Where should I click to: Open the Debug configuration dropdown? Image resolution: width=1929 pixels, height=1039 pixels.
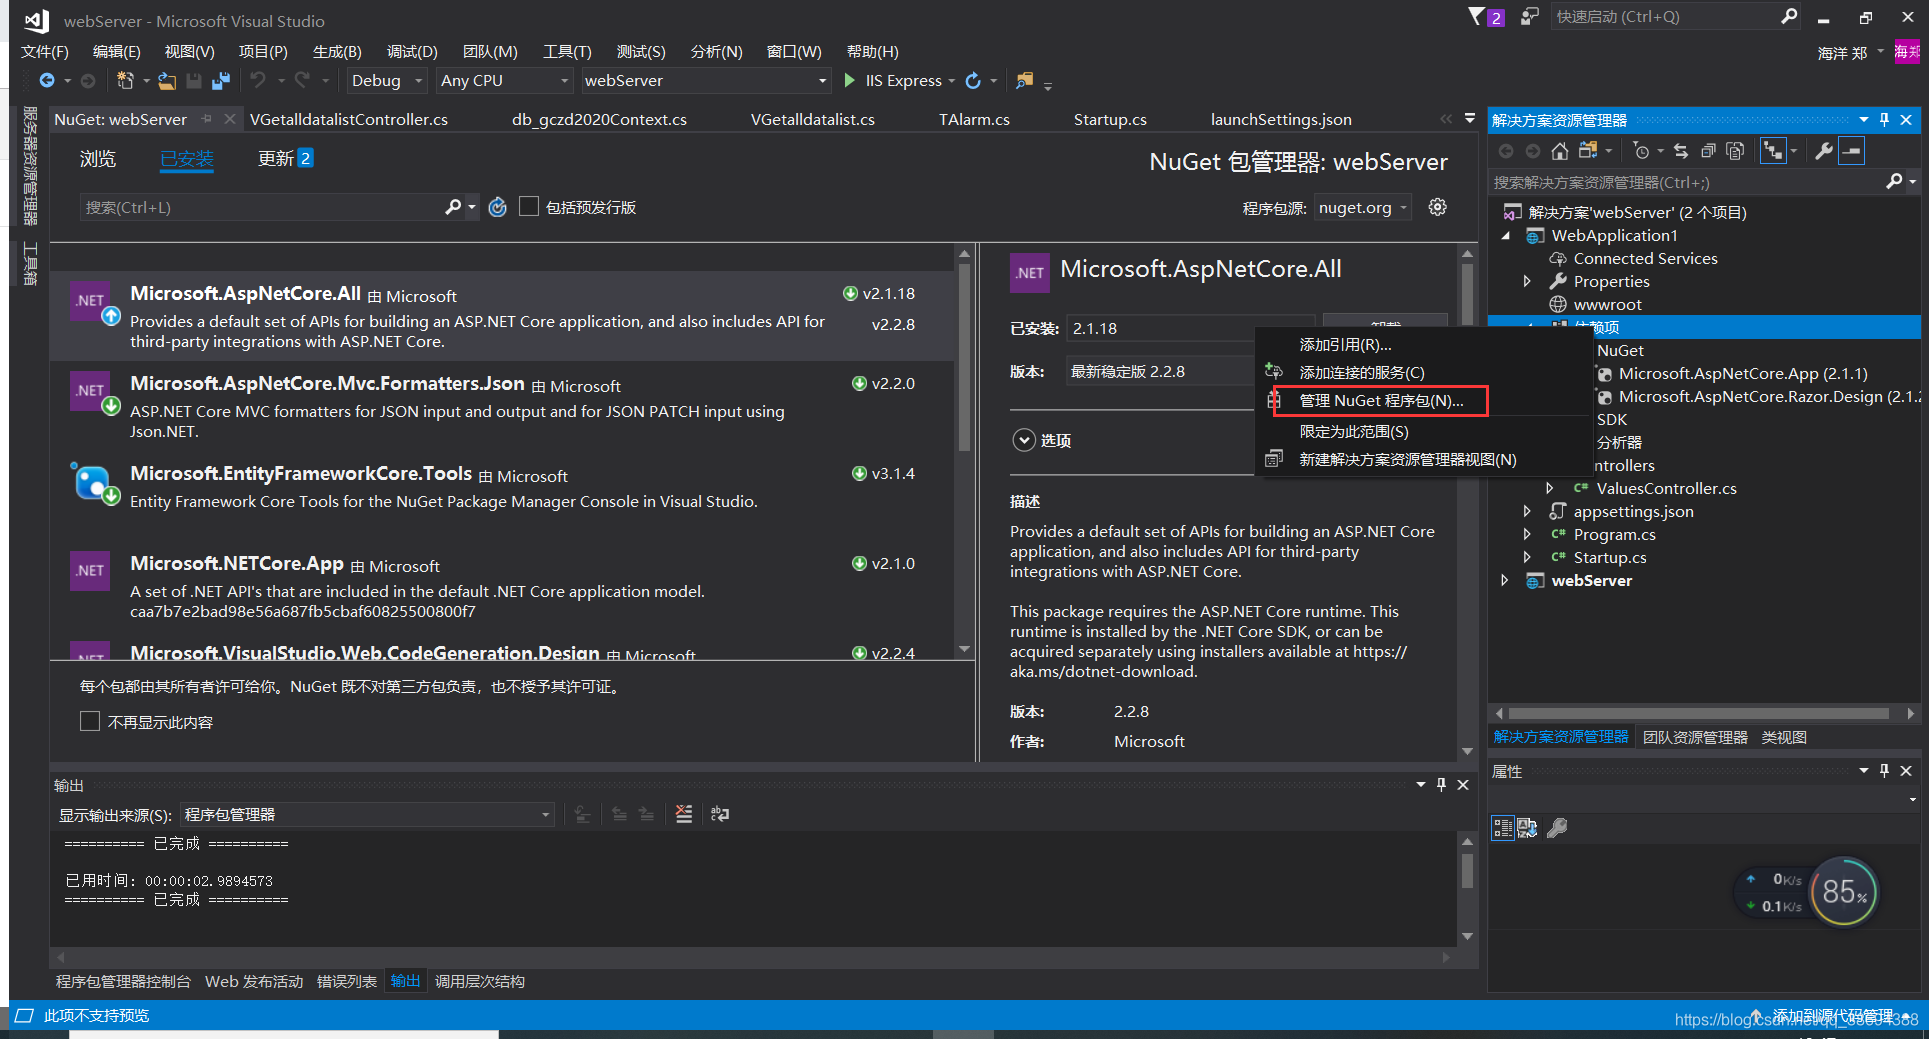(x=387, y=80)
